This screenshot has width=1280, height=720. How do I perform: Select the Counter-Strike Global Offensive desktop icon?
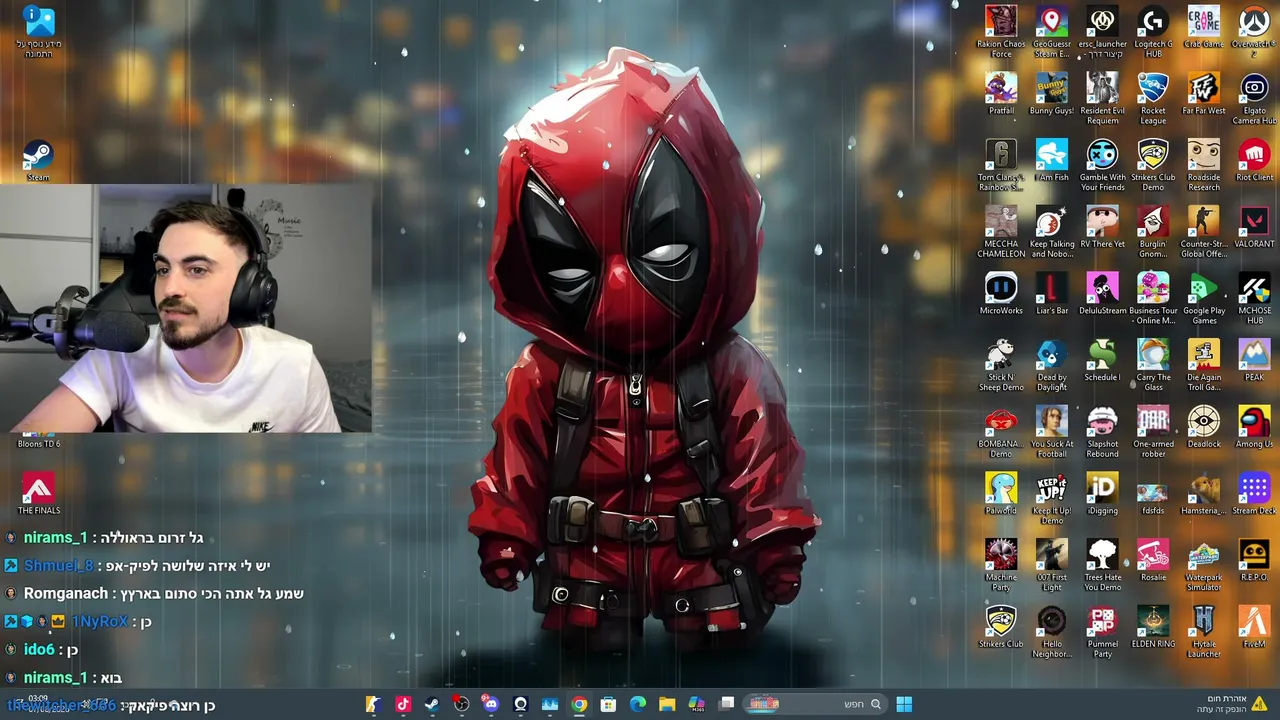pyautogui.click(x=1203, y=232)
